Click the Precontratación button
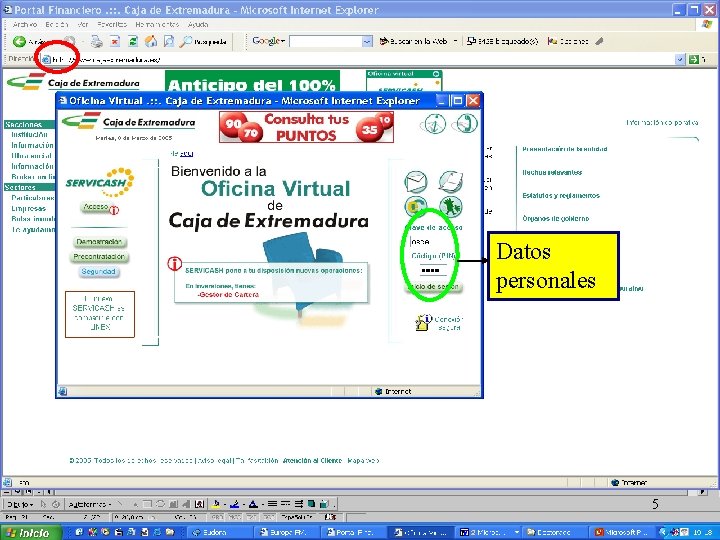Screen dimensions: 720x540 click(99, 257)
